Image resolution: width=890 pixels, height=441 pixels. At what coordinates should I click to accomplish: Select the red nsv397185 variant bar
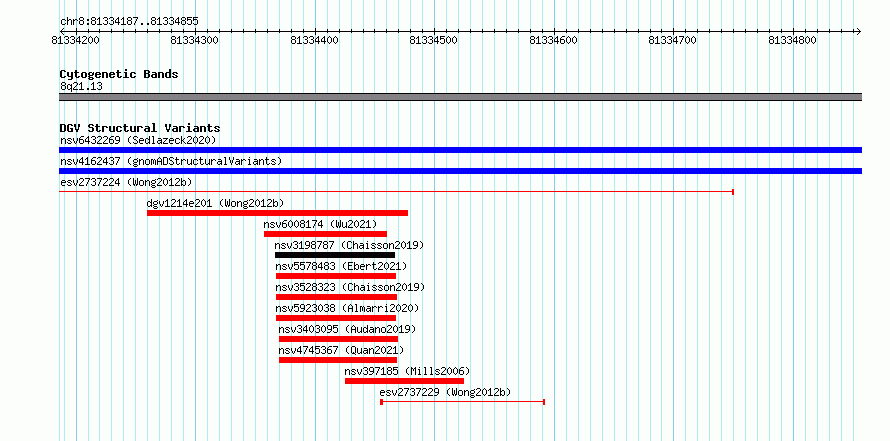point(404,381)
